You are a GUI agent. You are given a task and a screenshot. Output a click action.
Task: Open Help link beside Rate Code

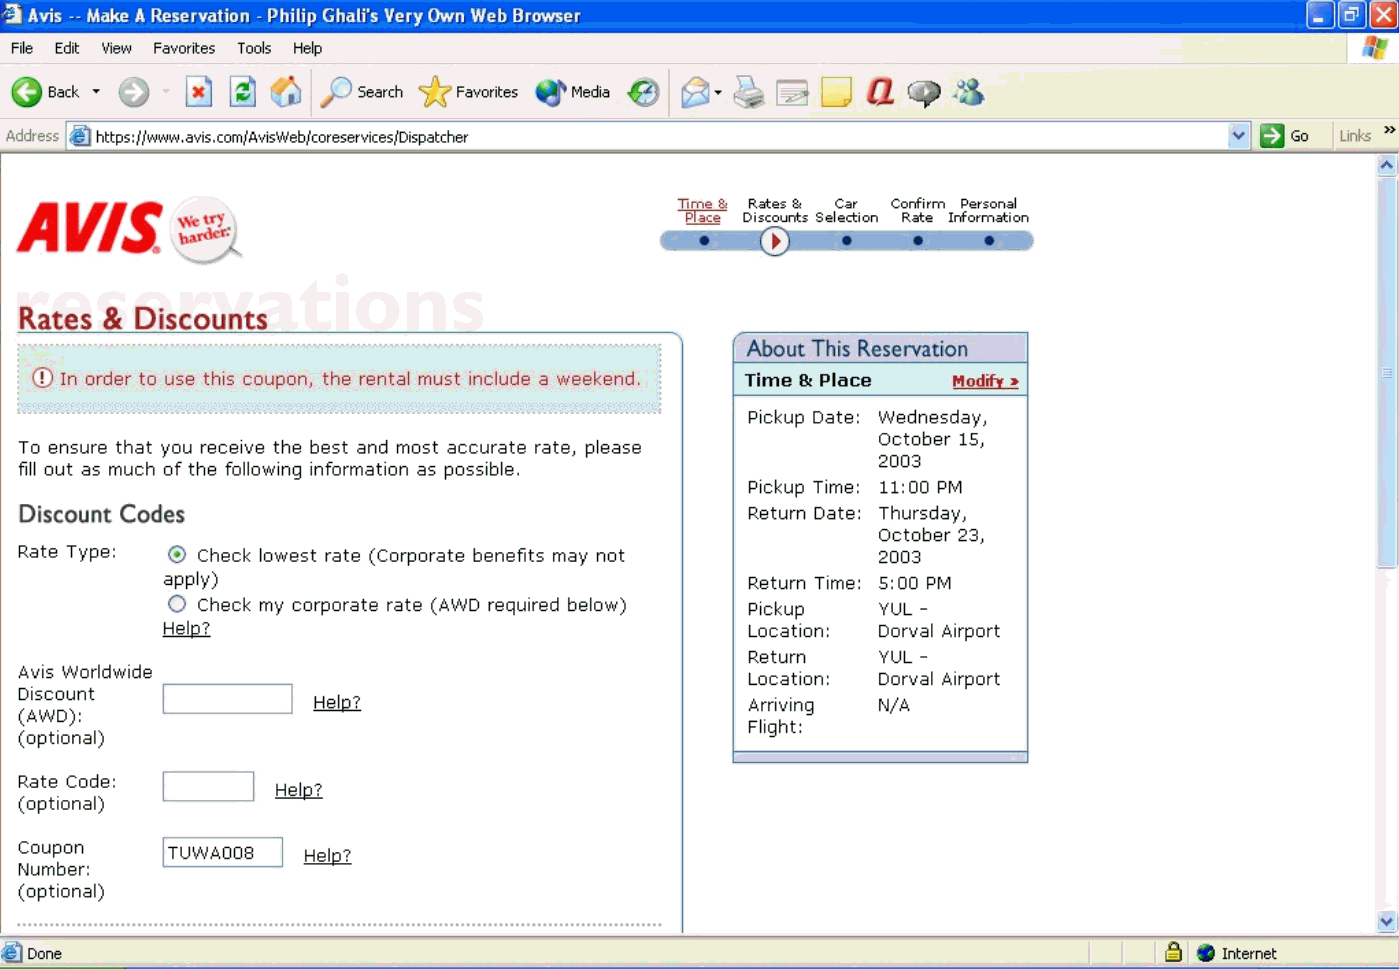click(299, 789)
